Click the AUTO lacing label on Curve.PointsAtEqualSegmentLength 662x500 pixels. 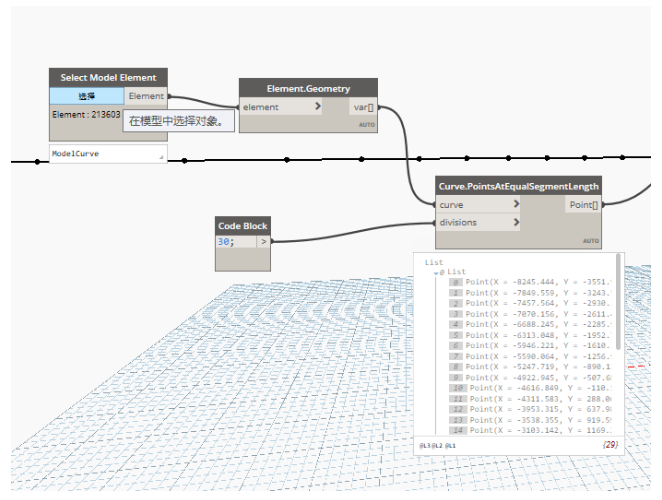point(591,241)
